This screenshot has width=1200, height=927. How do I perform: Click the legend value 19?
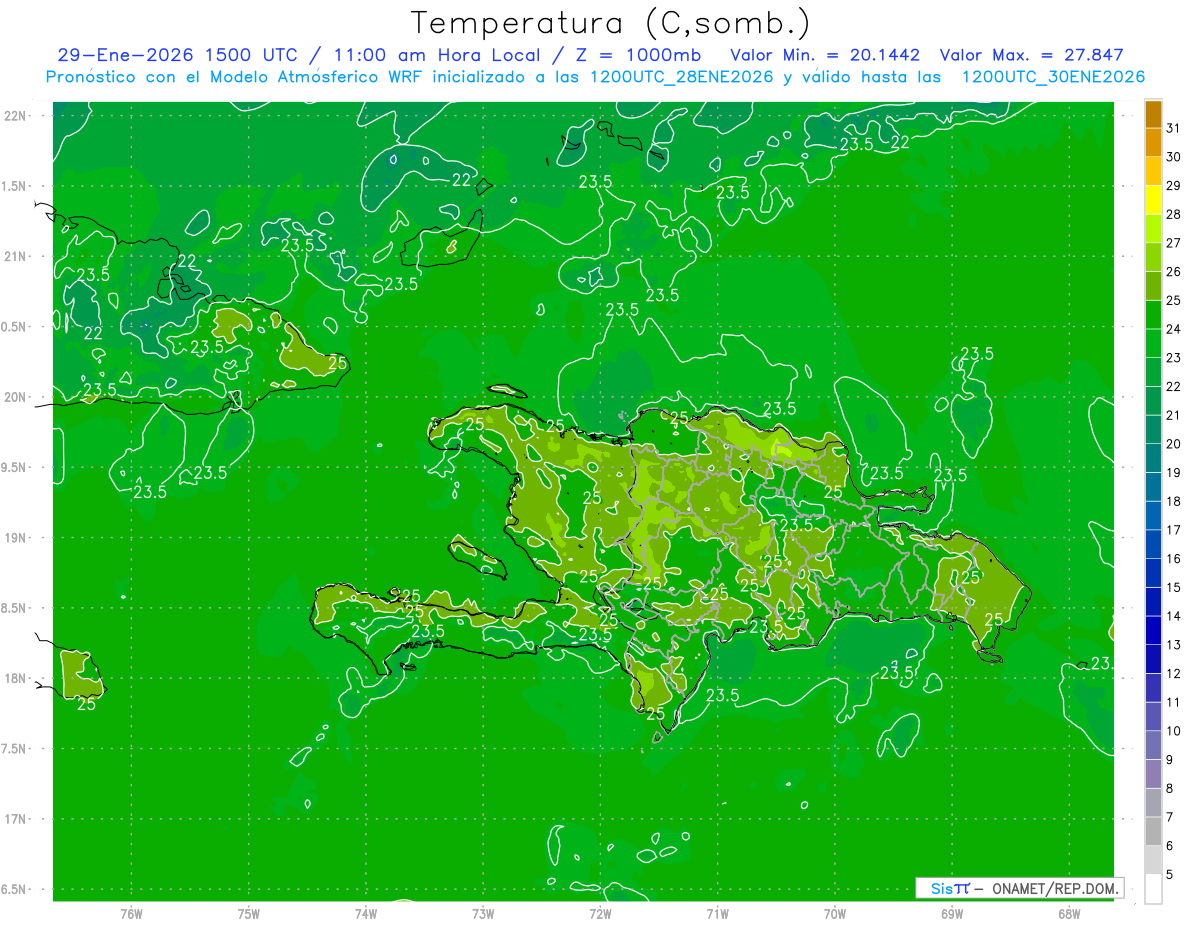pos(1173,472)
